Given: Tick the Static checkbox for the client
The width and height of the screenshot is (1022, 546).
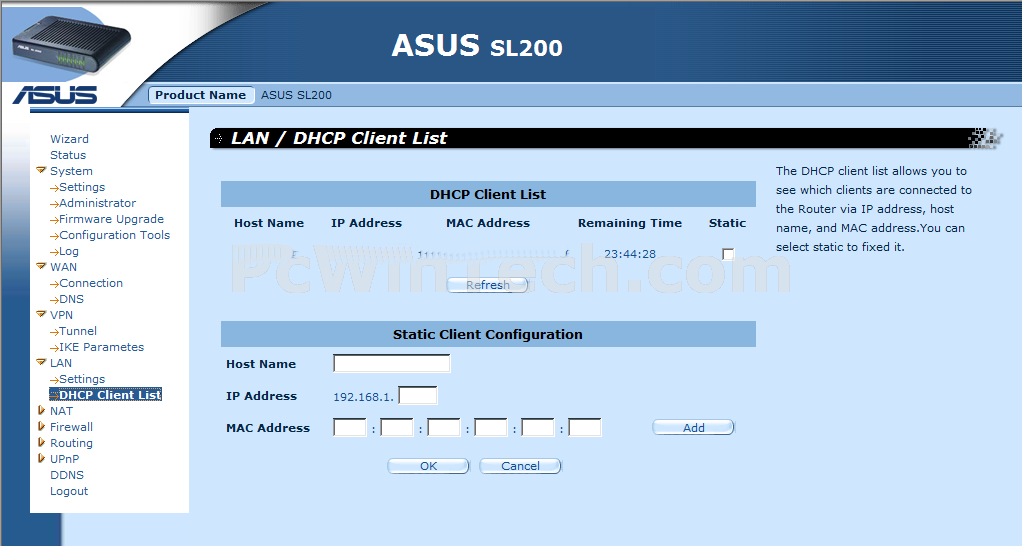Looking at the screenshot, I should 728,254.
